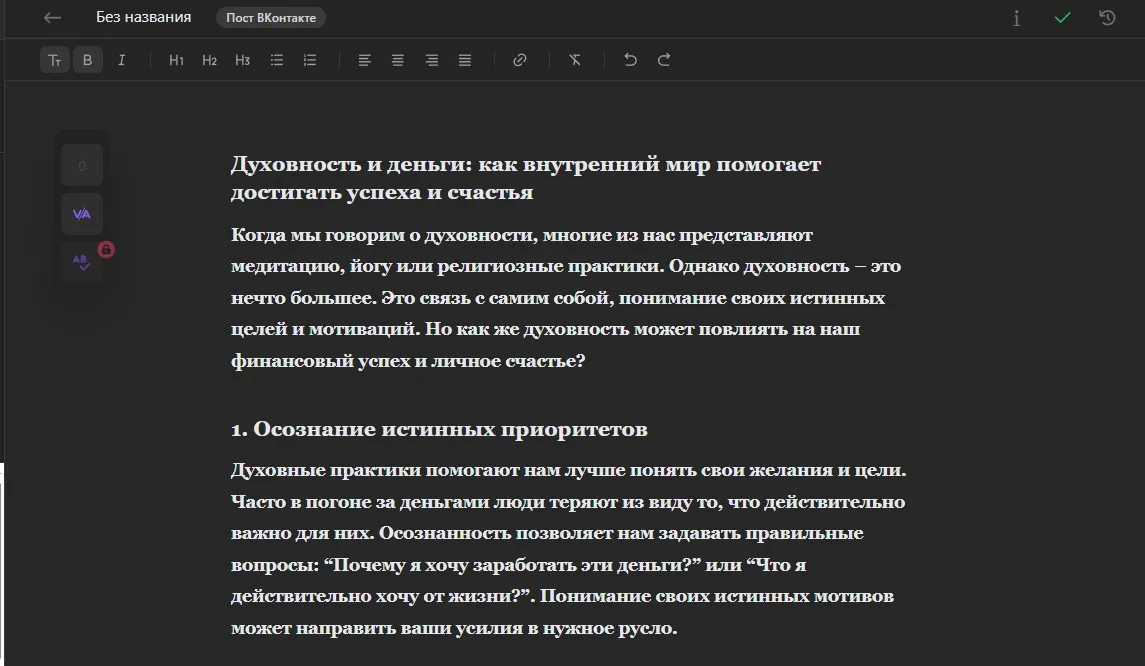1145x666 pixels.
Task: Click the counter '0' sidebar button
Action: [x=82, y=166]
